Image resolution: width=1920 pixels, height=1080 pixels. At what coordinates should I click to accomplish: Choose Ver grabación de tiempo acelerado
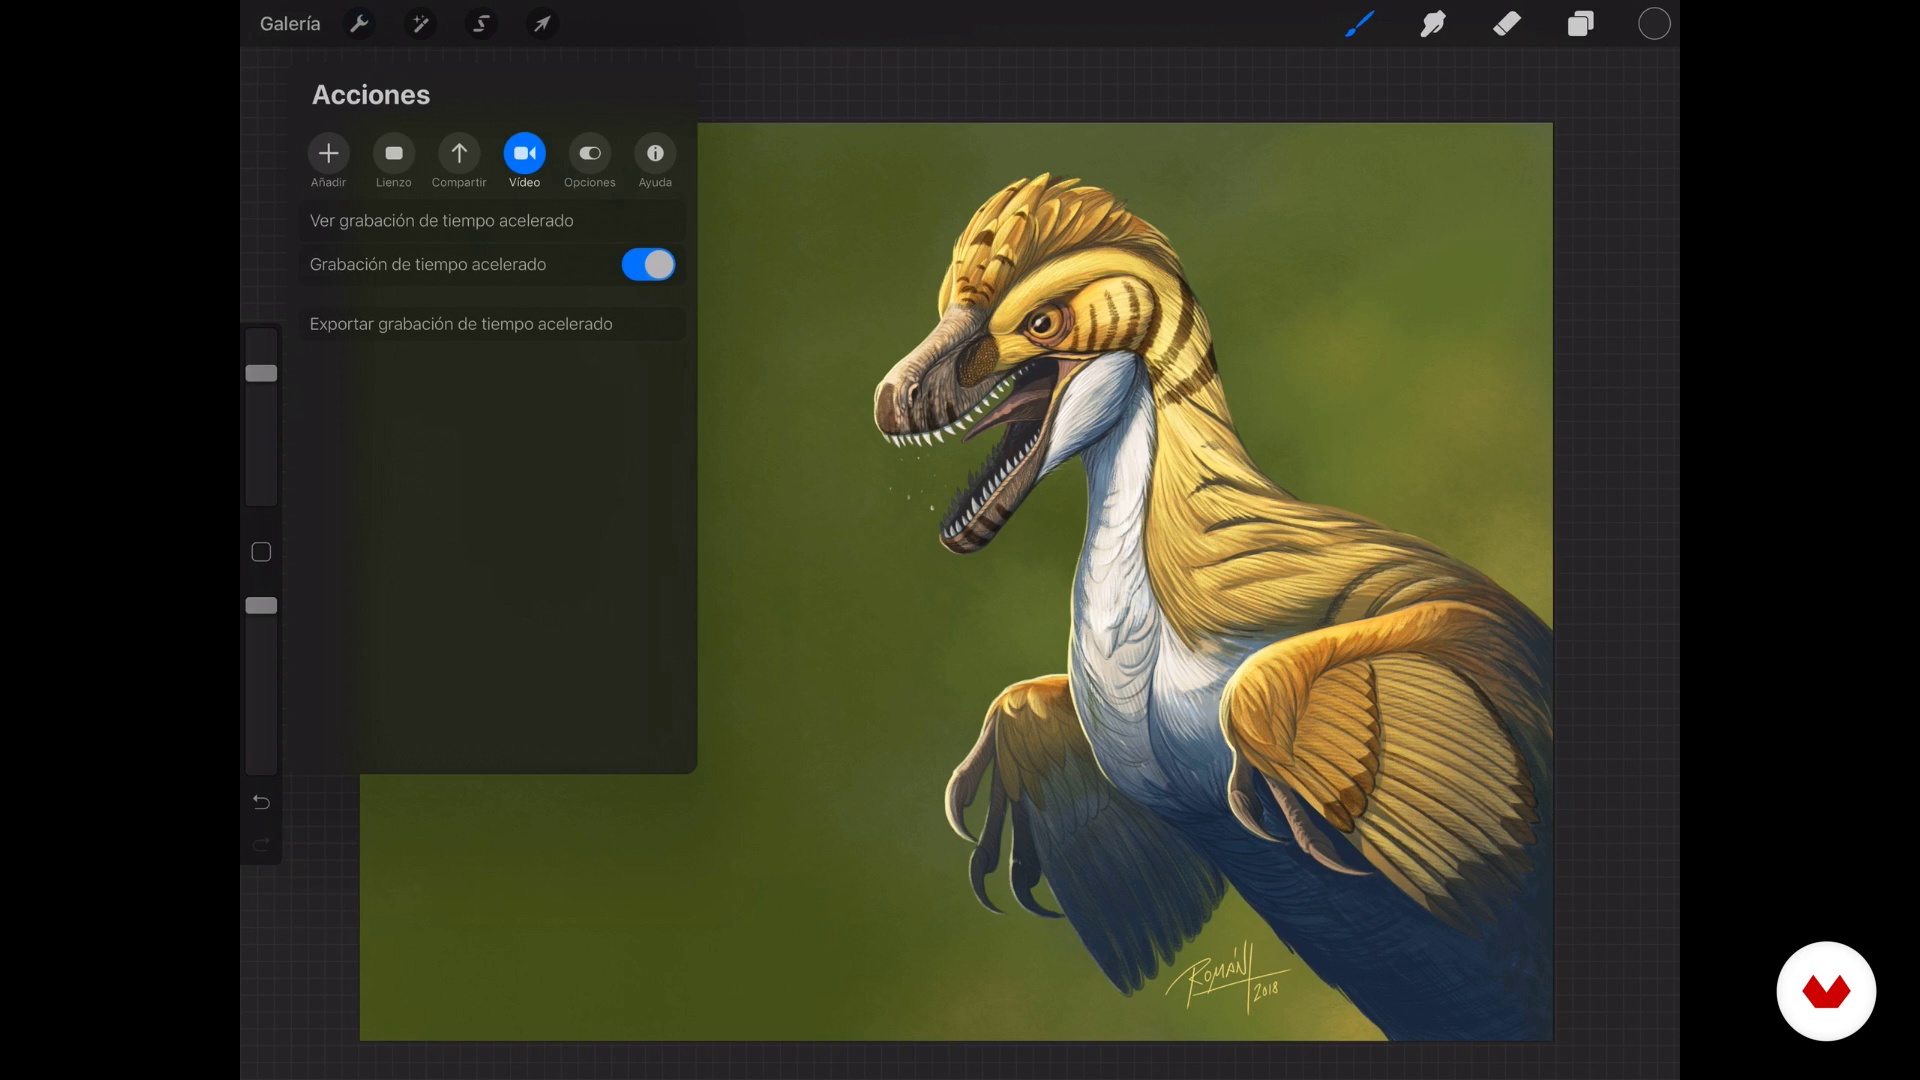pyautogui.click(x=493, y=221)
